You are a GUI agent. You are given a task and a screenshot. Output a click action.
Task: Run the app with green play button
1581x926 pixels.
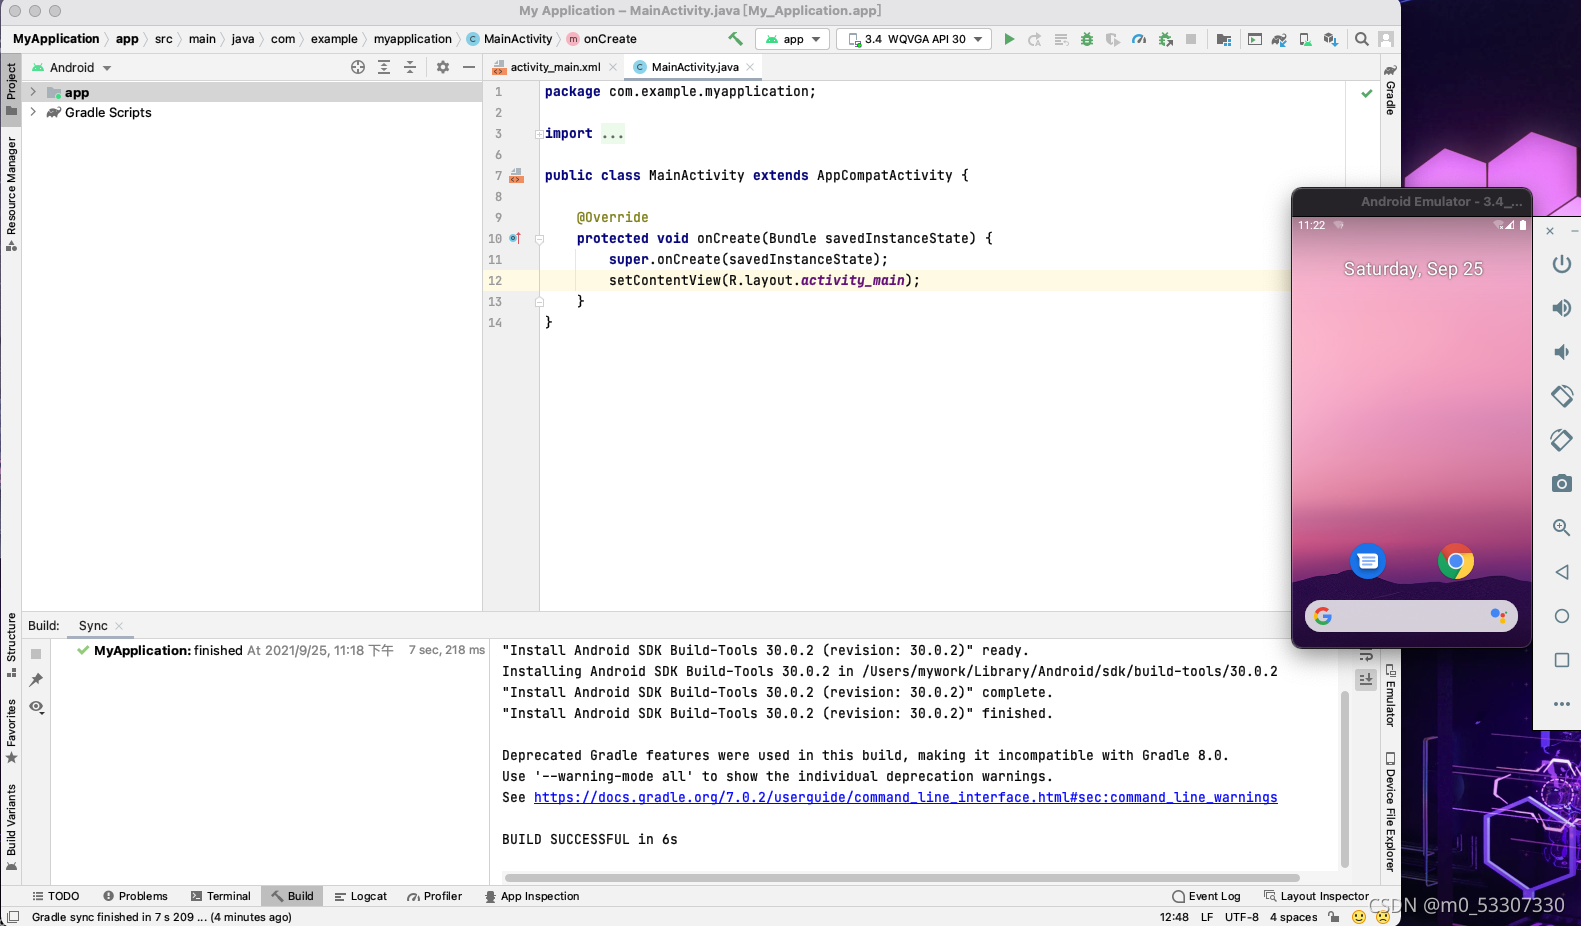1009,39
